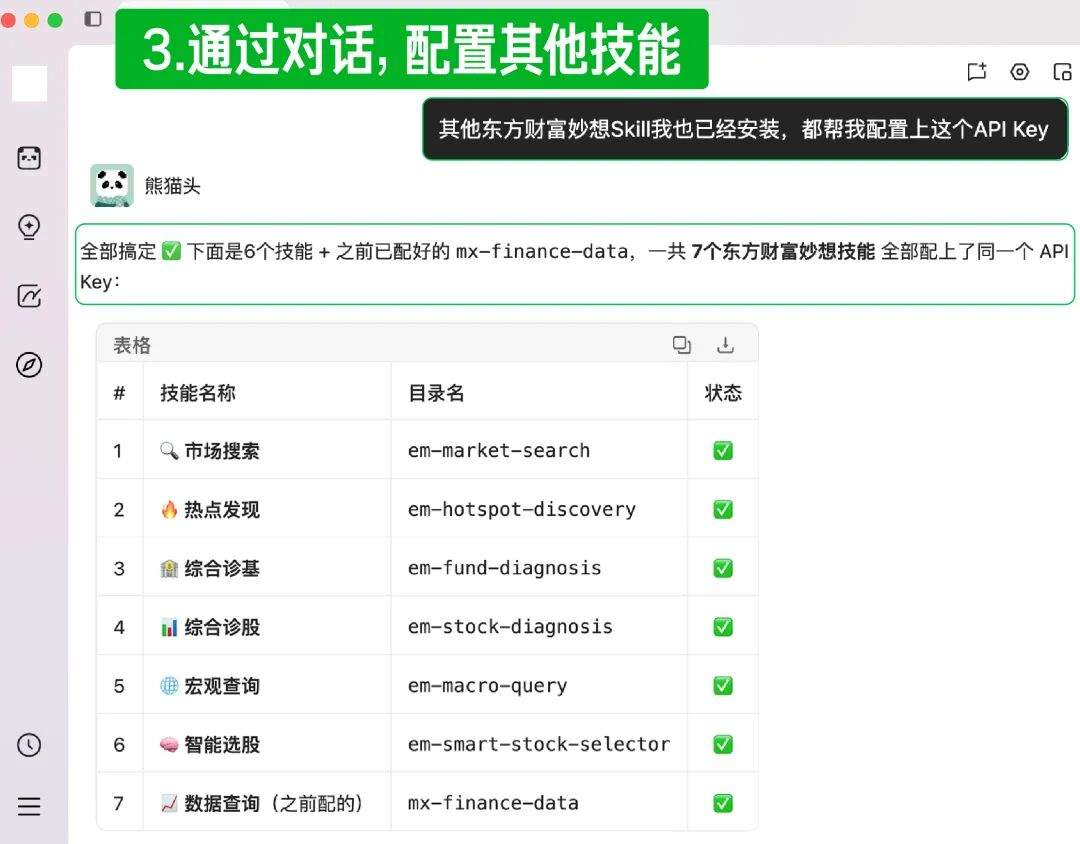1080x844 pixels.
Task: Click the 热点发现 flame icon
Action: [169, 509]
